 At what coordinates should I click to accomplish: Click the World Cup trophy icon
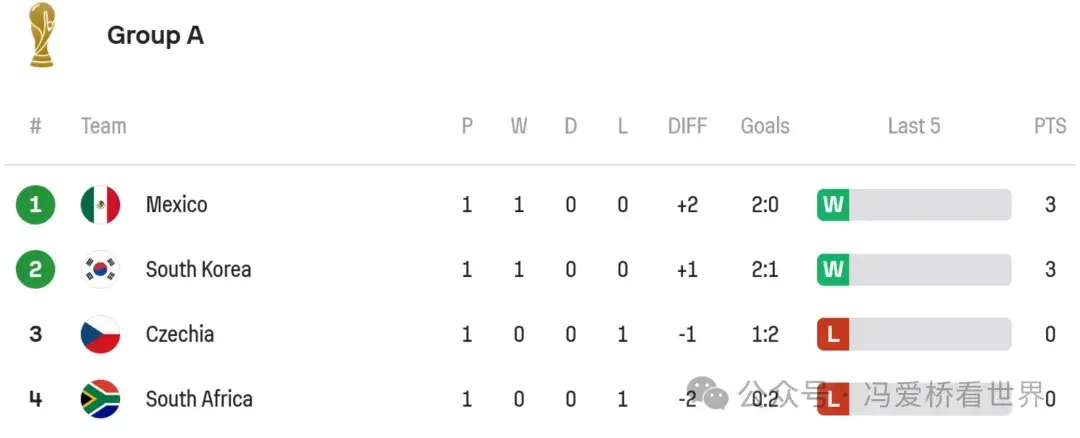(42, 34)
